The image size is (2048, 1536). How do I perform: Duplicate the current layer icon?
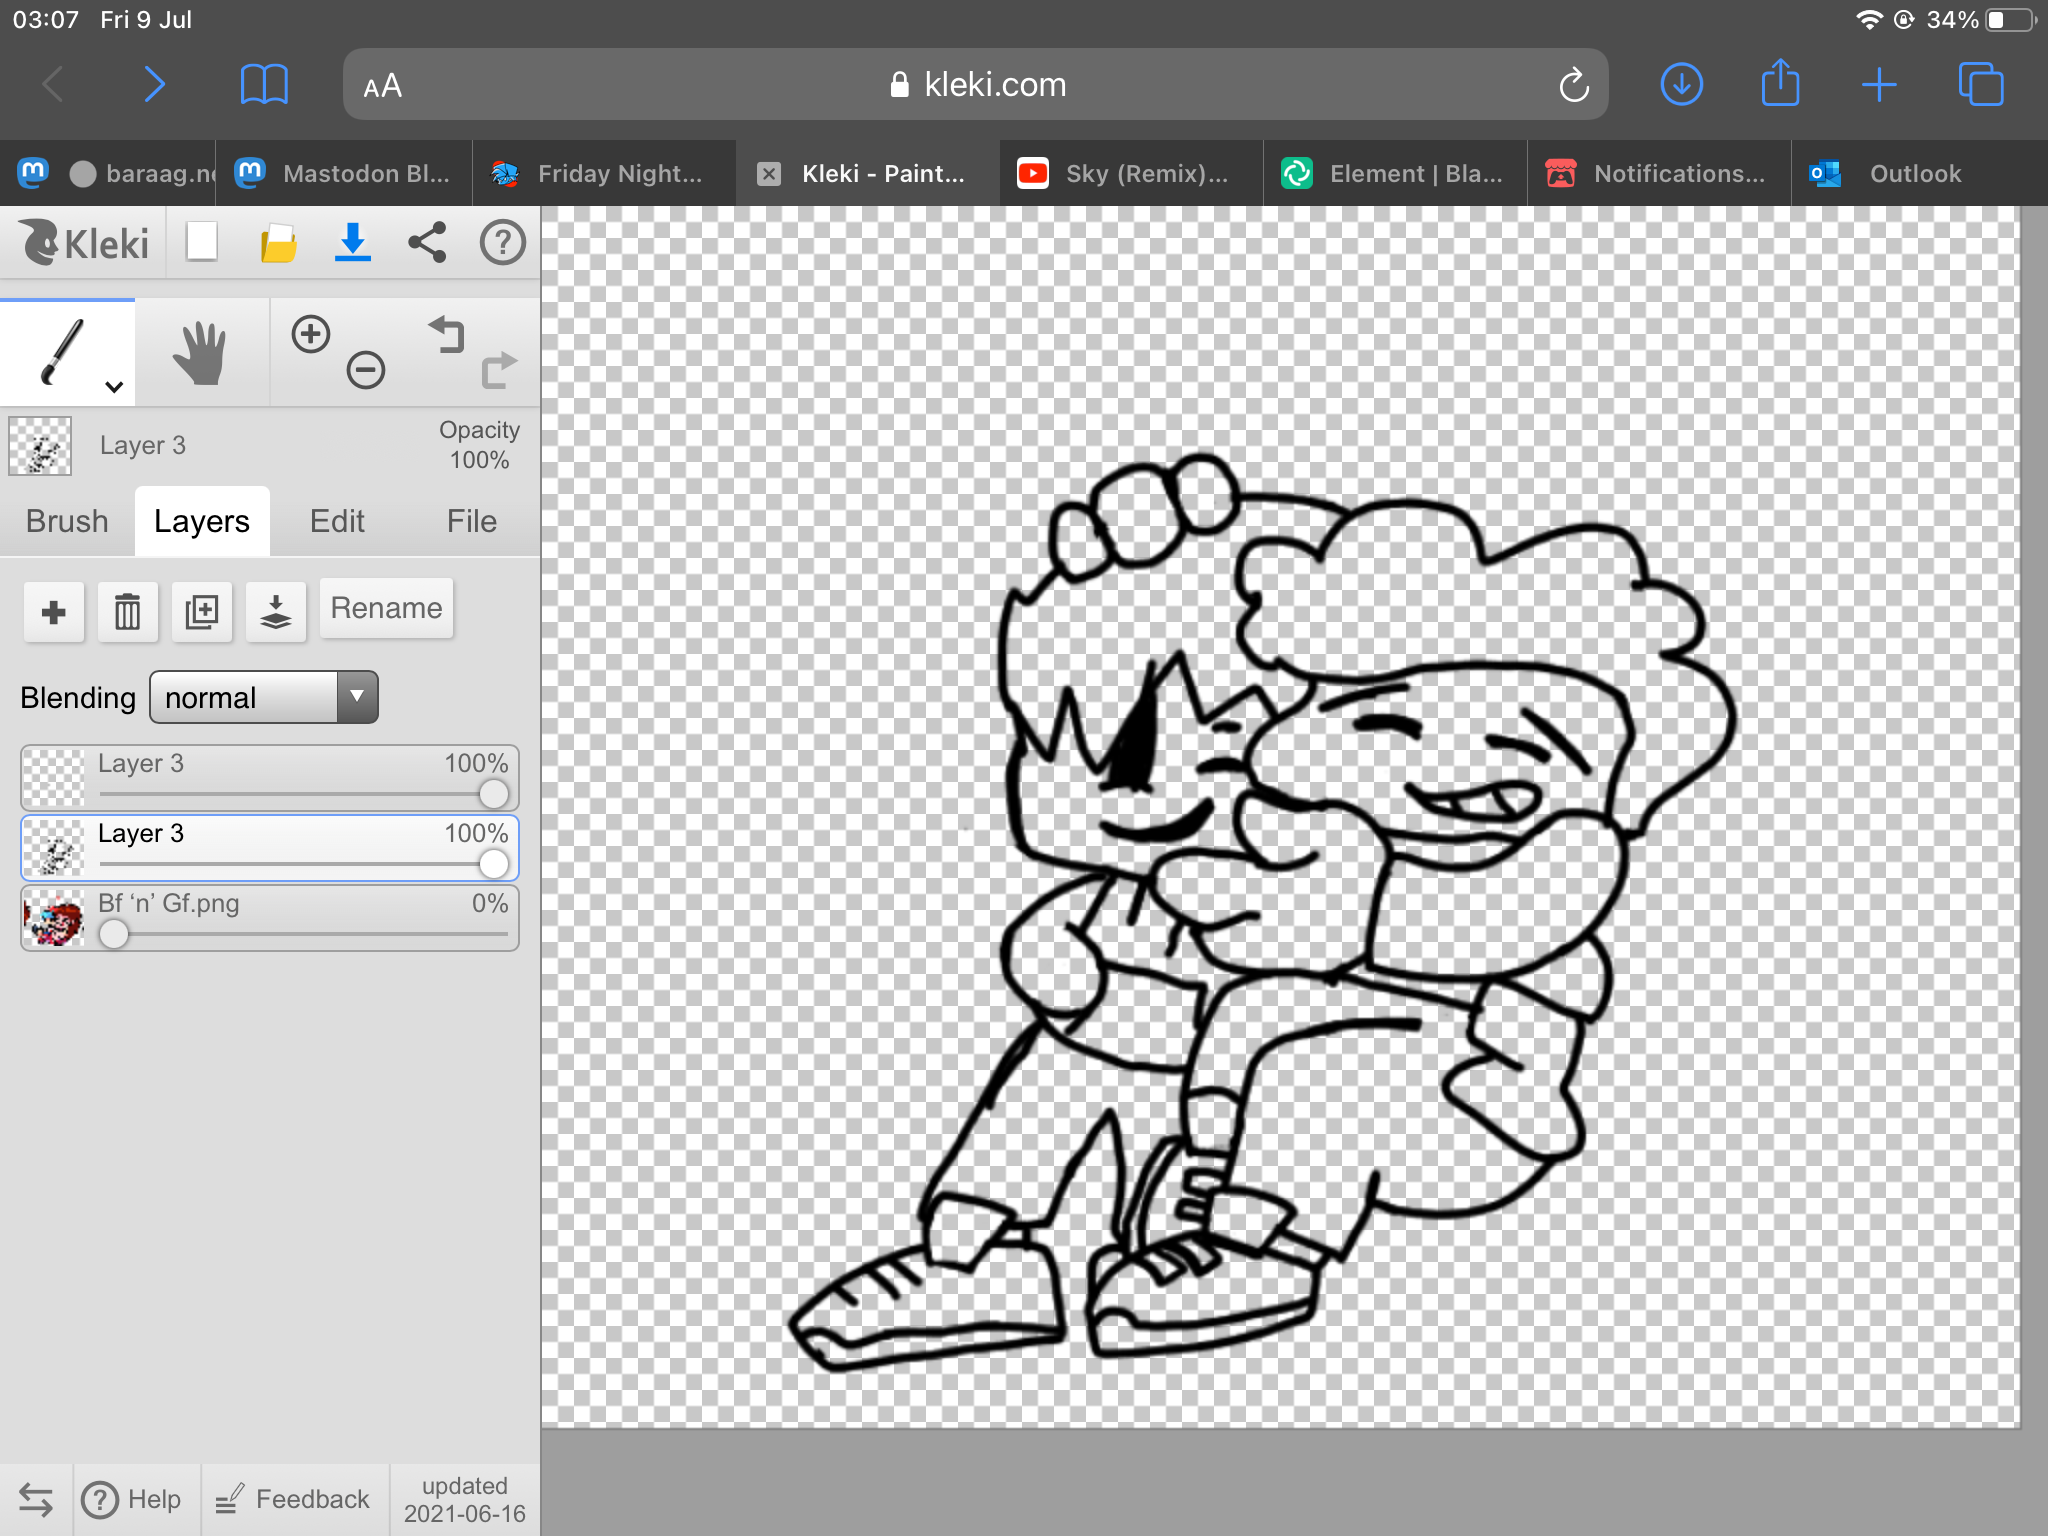[201, 611]
